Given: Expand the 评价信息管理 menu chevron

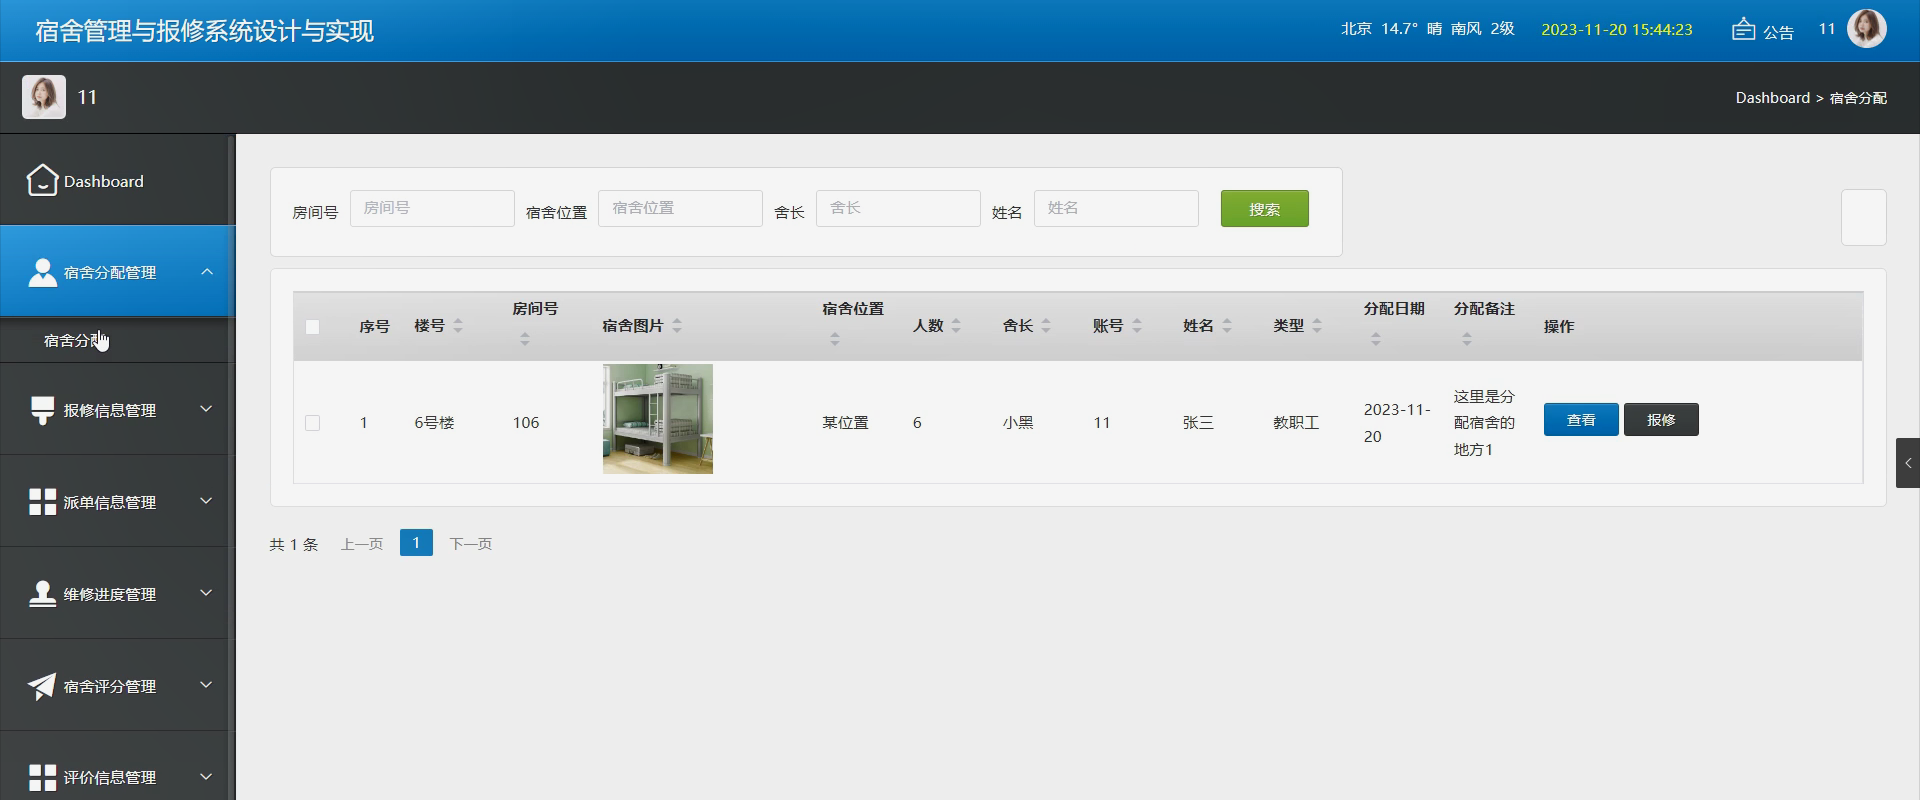Looking at the screenshot, I should click(x=206, y=777).
